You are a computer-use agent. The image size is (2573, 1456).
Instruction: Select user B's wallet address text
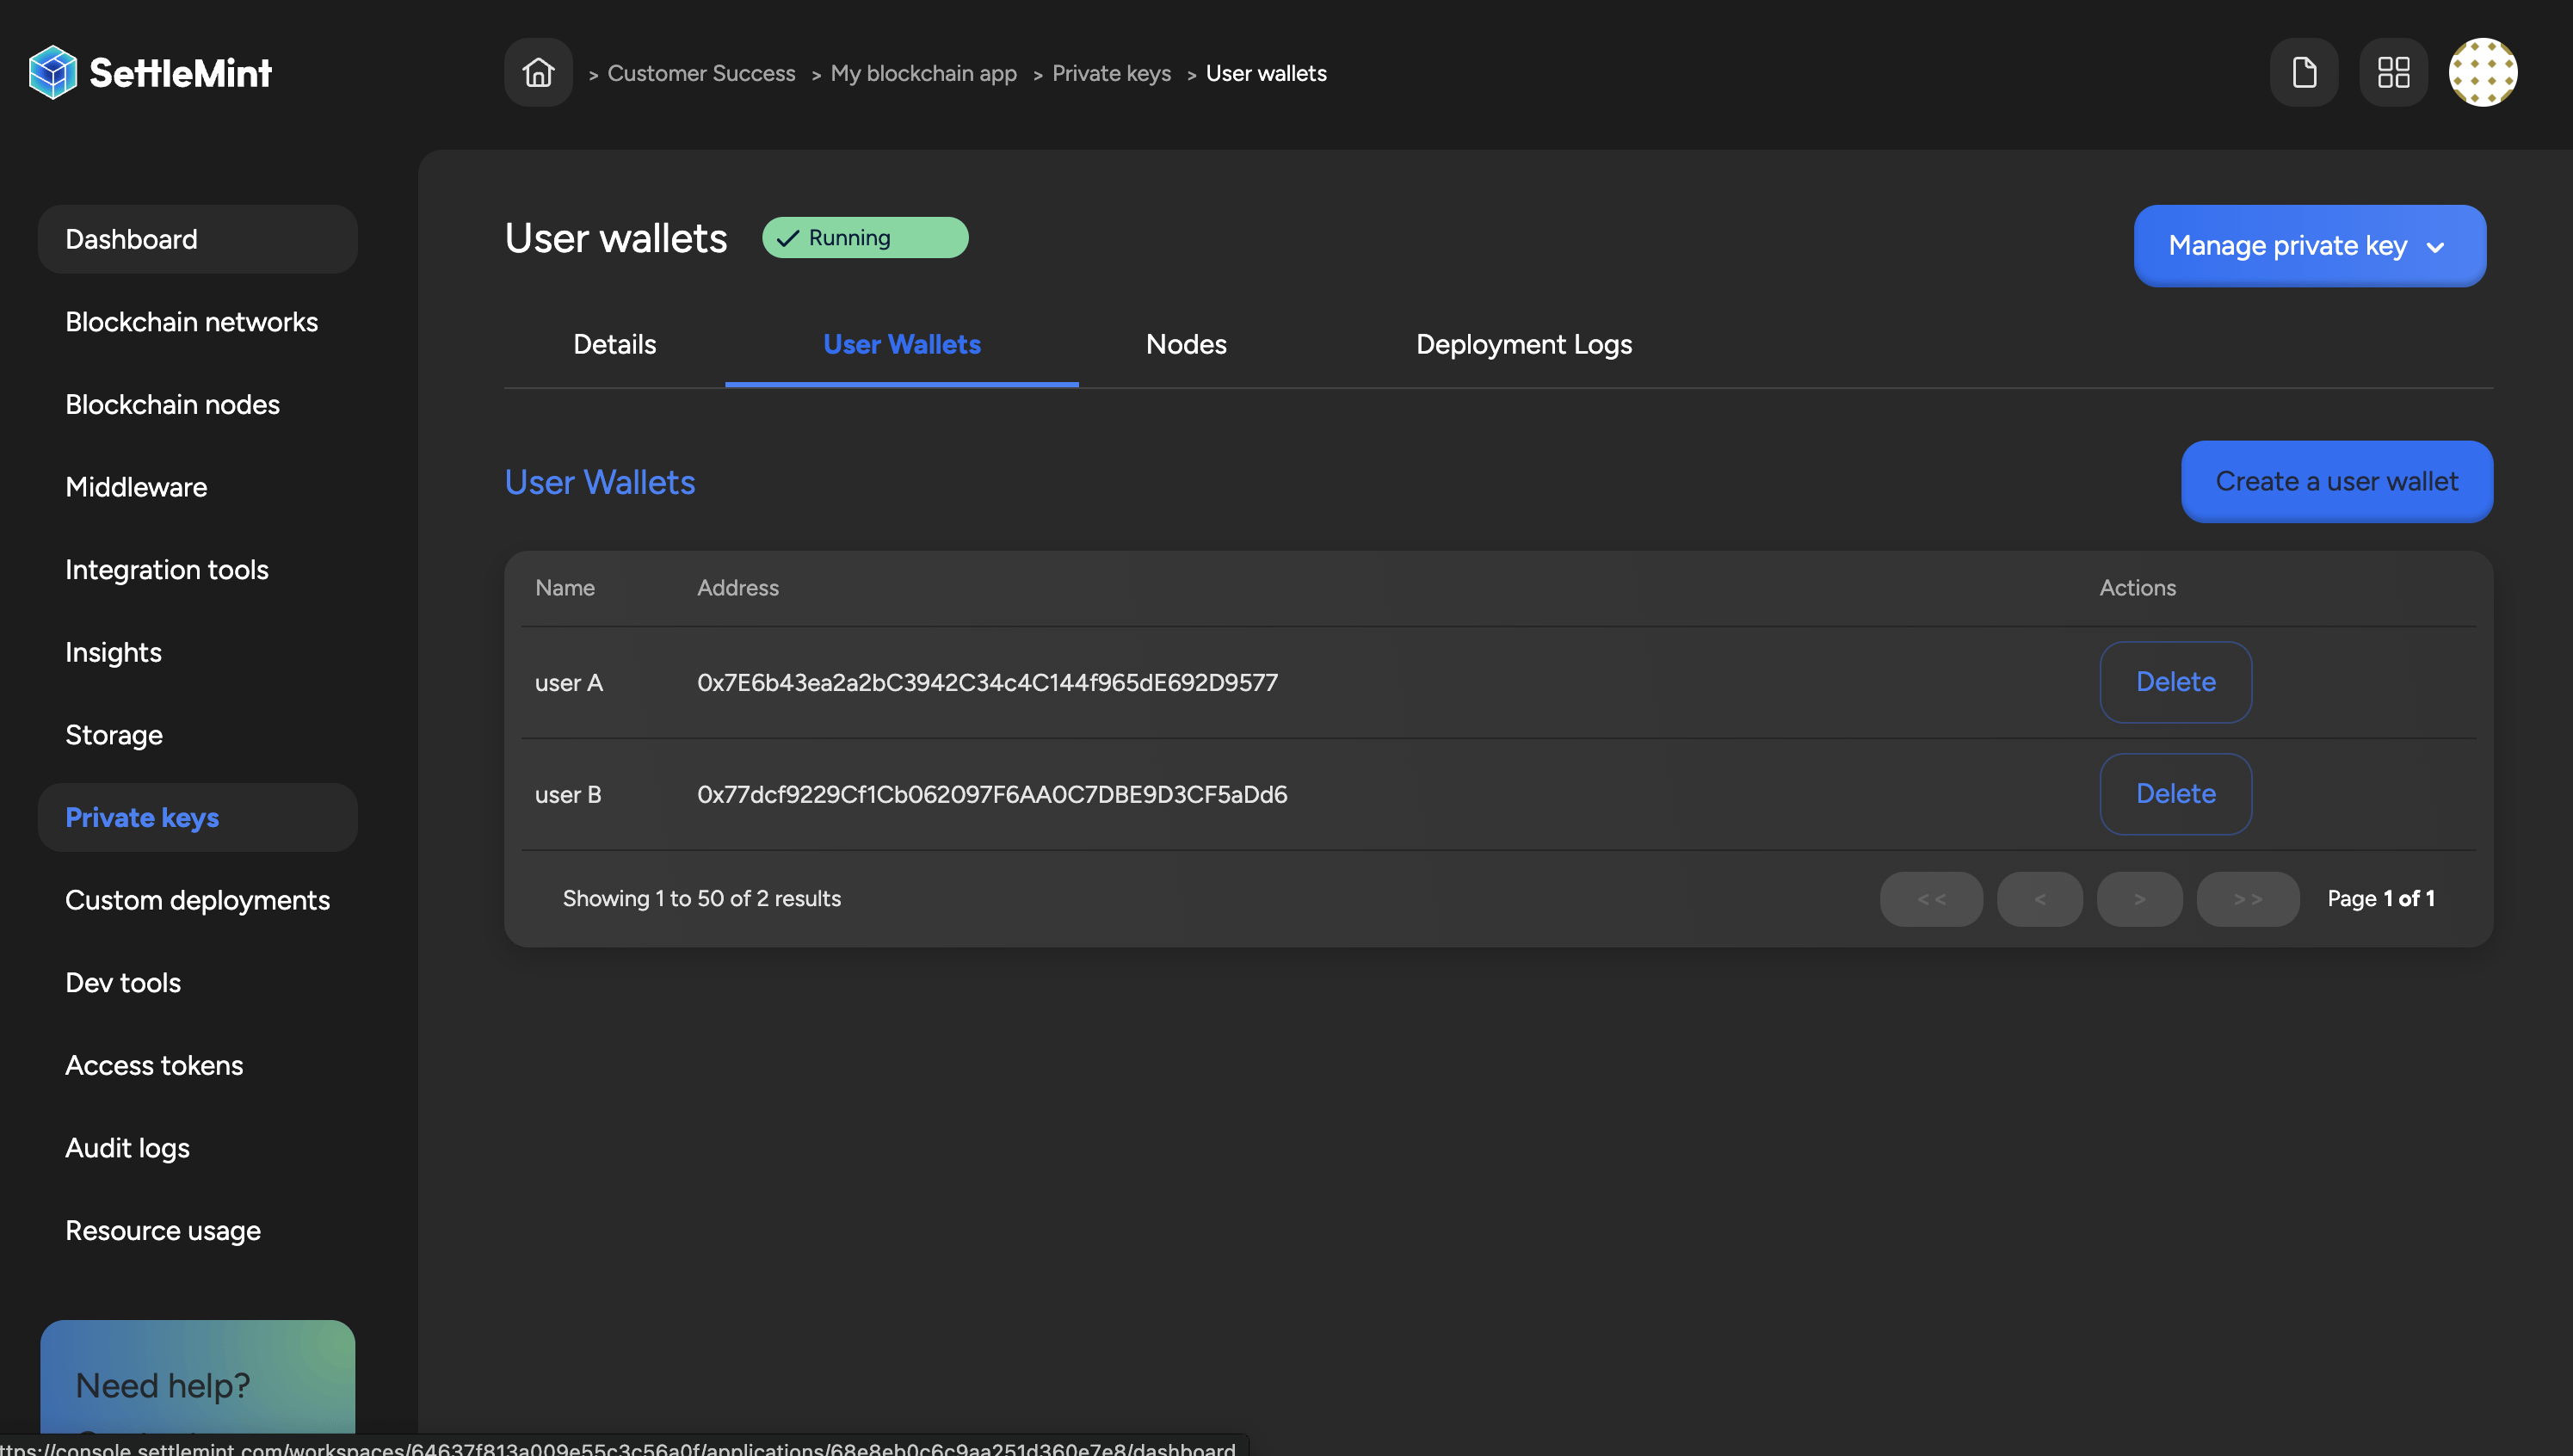click(992, 794)
